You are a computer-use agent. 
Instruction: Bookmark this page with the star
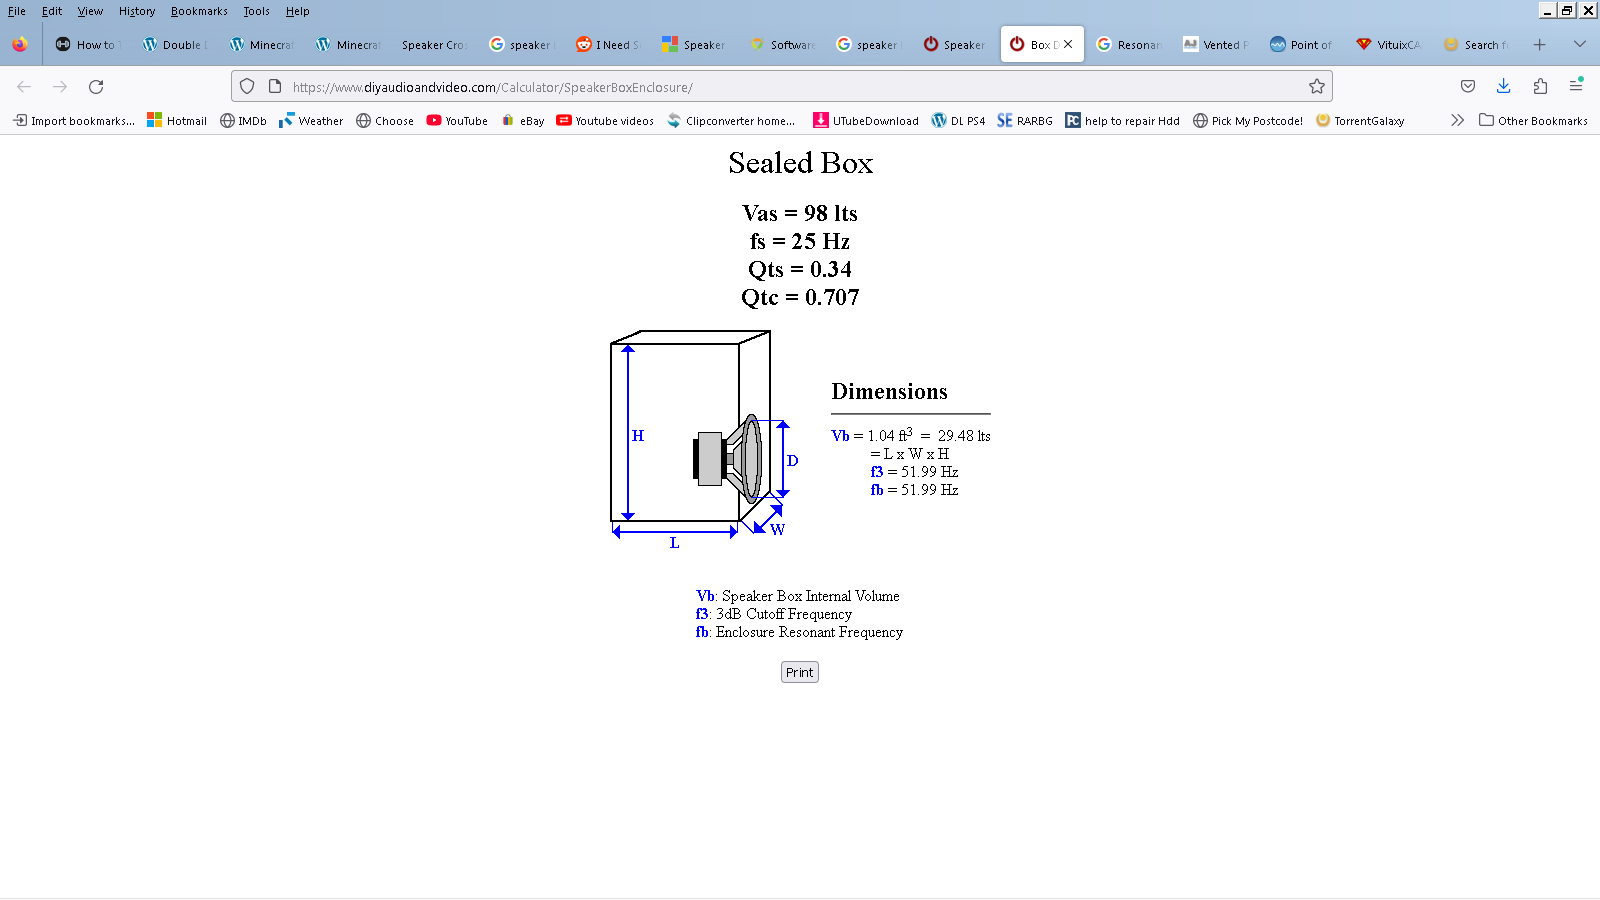coord(1317,87)
